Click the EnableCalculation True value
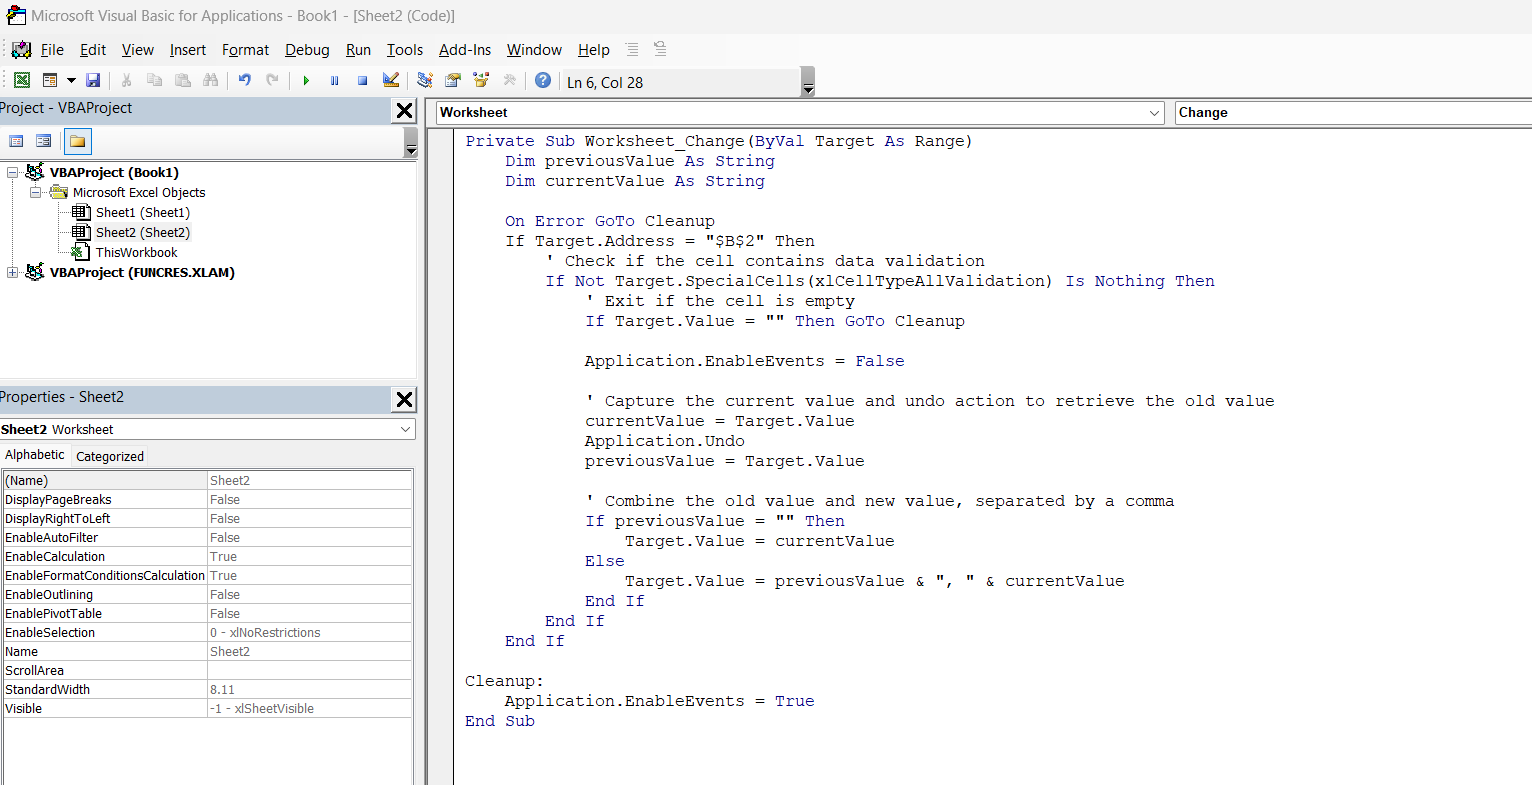The width and height of the screenshot is (1532, 785). coord(309,556)
